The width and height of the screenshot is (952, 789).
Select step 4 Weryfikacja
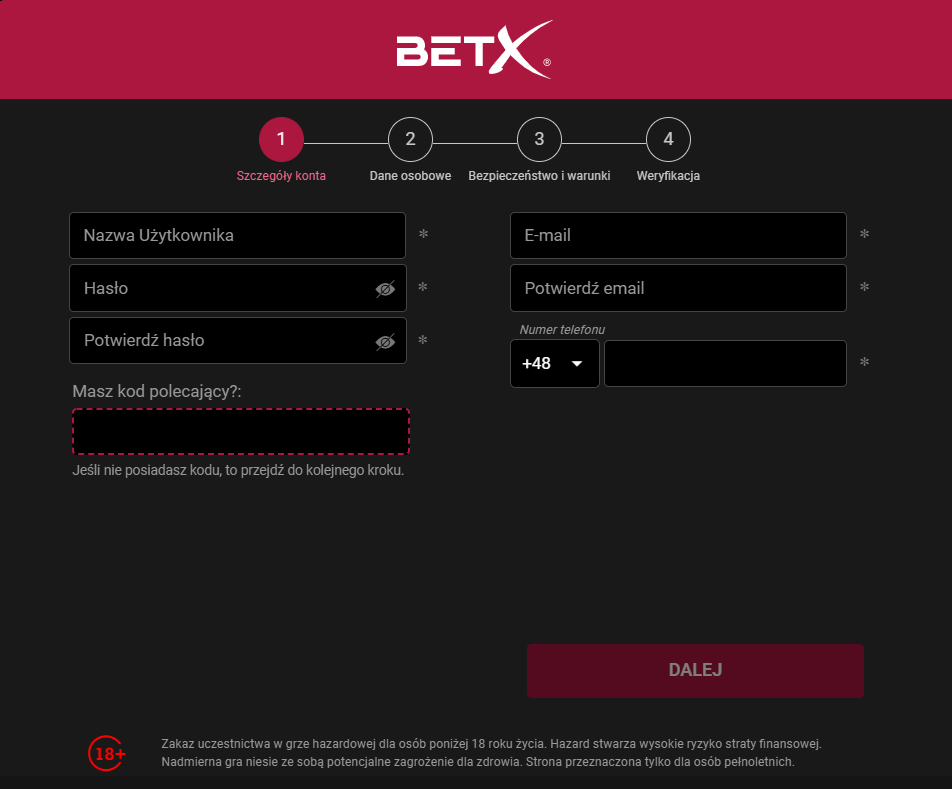point(668,140)
